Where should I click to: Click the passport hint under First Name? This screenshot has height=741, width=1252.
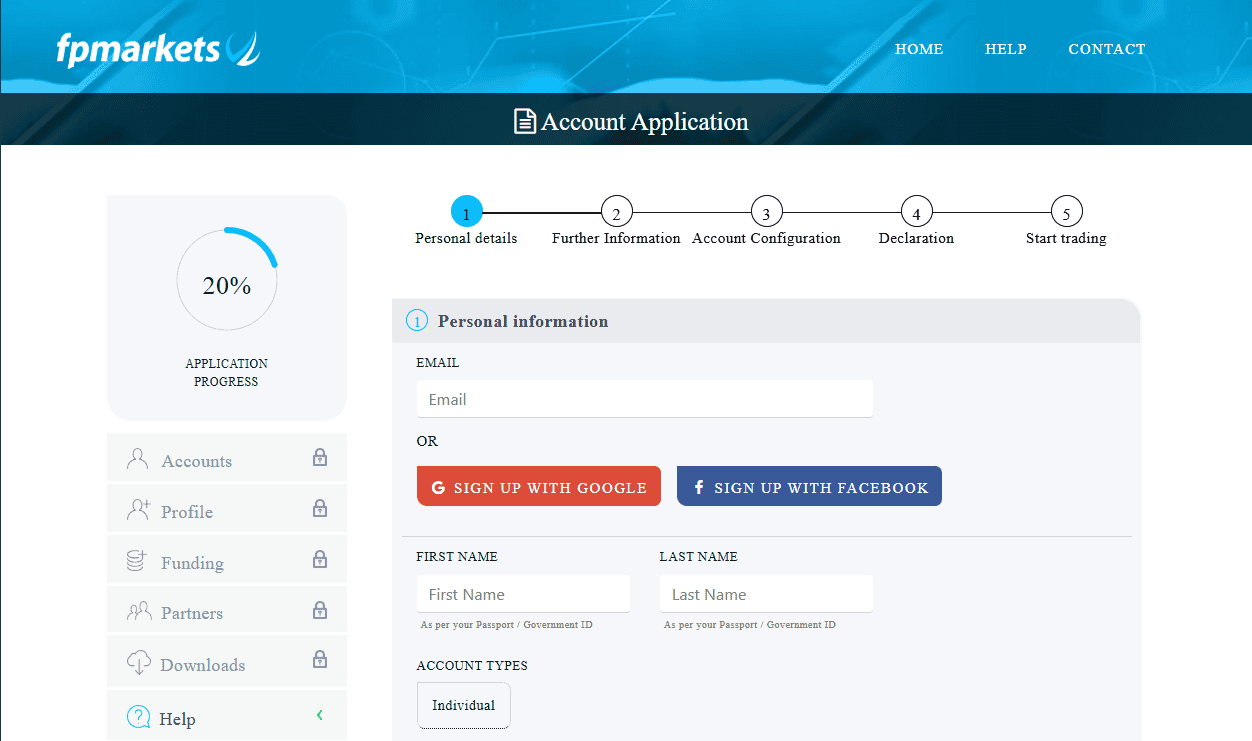[507, 625]
